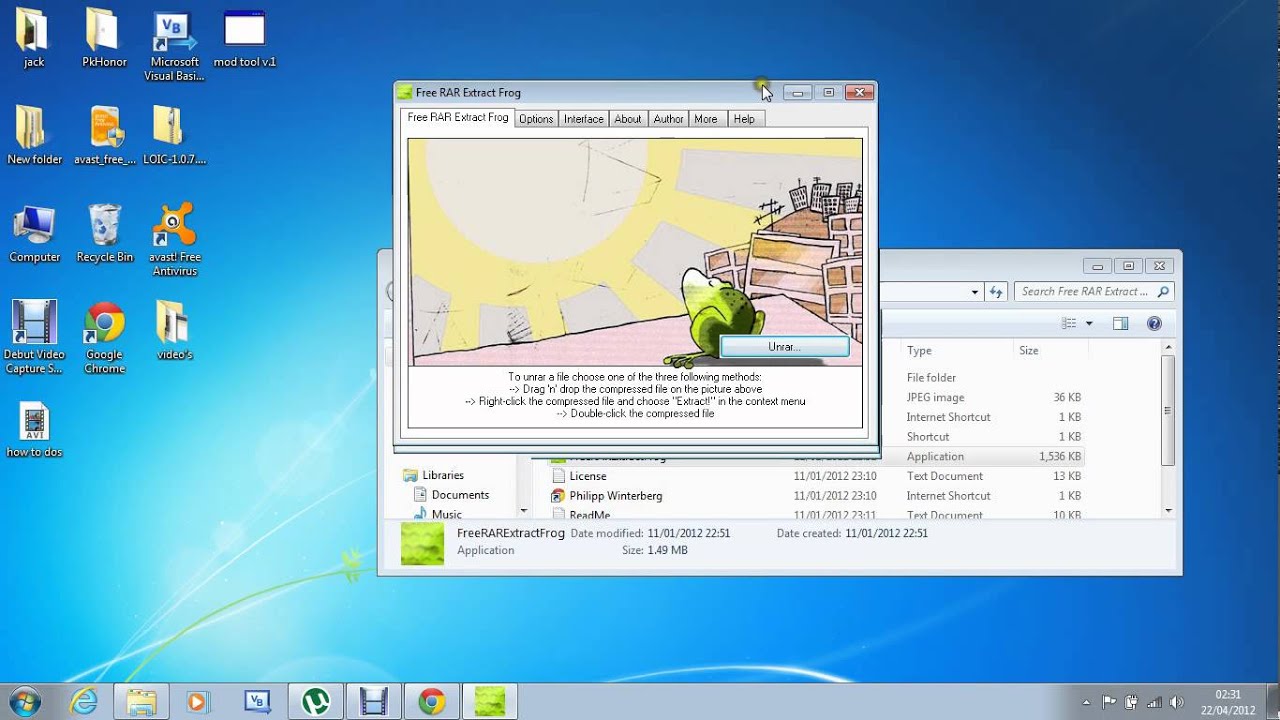
Task: Open the PkHonor desktop folder
Action: coord(104,38)
